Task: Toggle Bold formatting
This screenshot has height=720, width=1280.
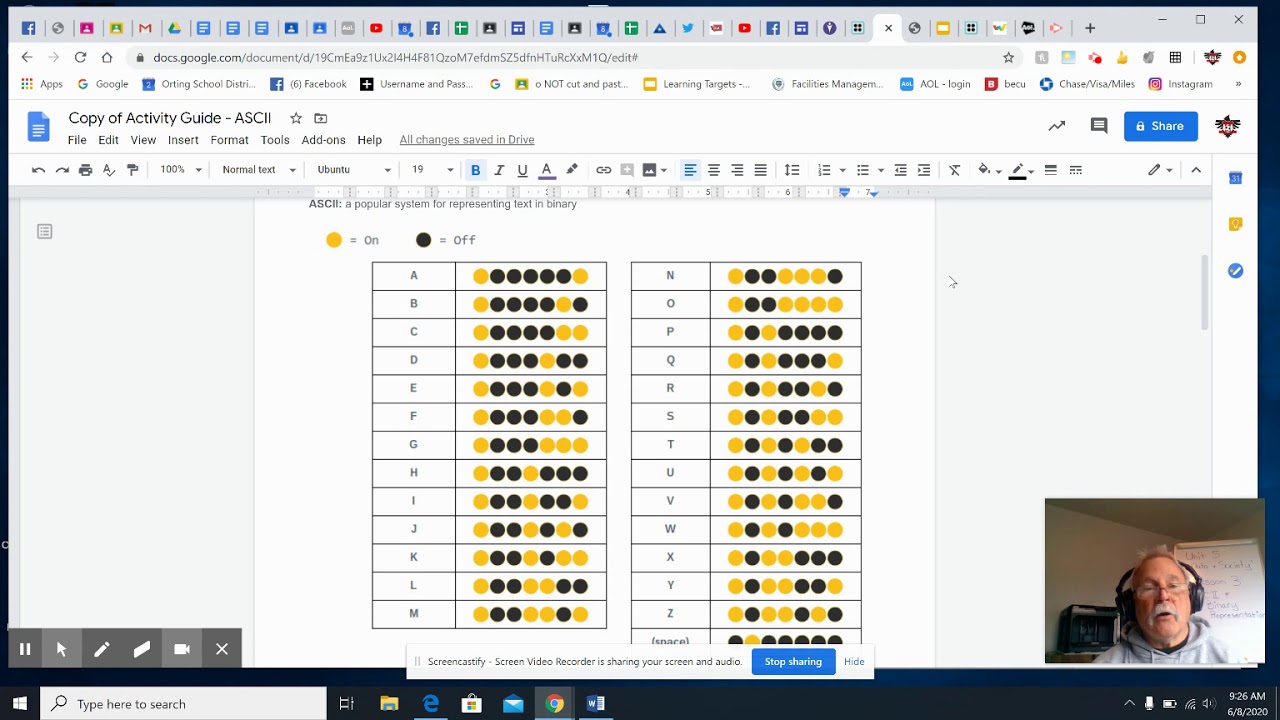Action: [476, 170]
